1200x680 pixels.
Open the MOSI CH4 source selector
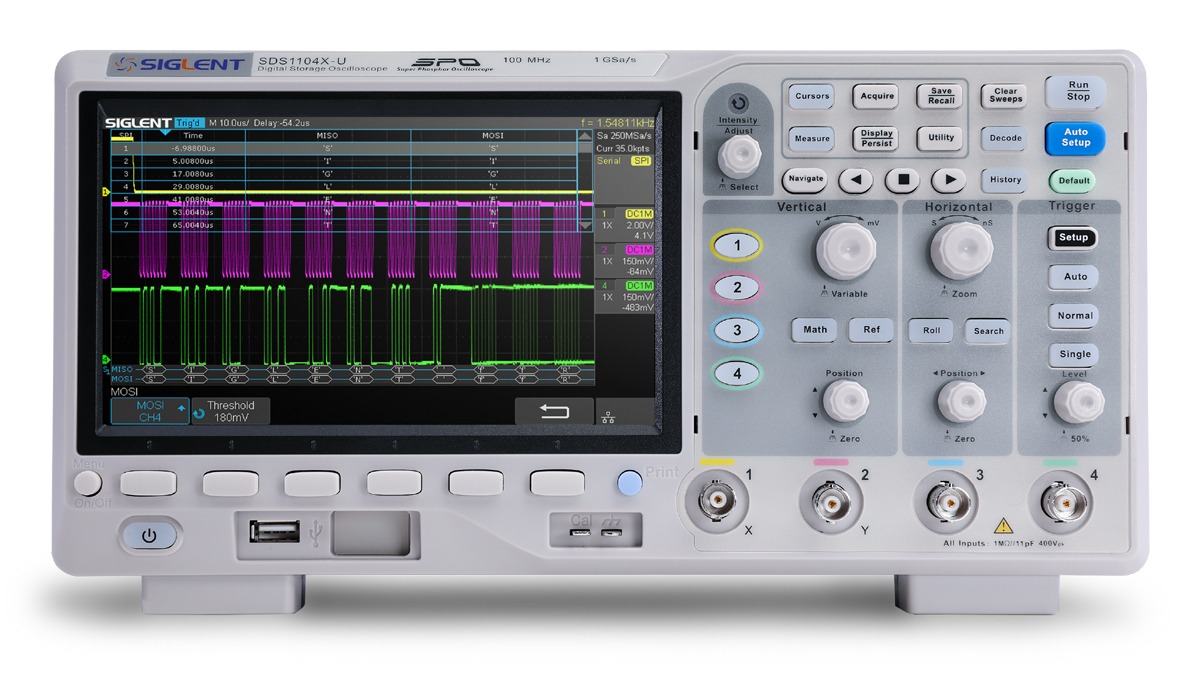click(x=149, y=411)
